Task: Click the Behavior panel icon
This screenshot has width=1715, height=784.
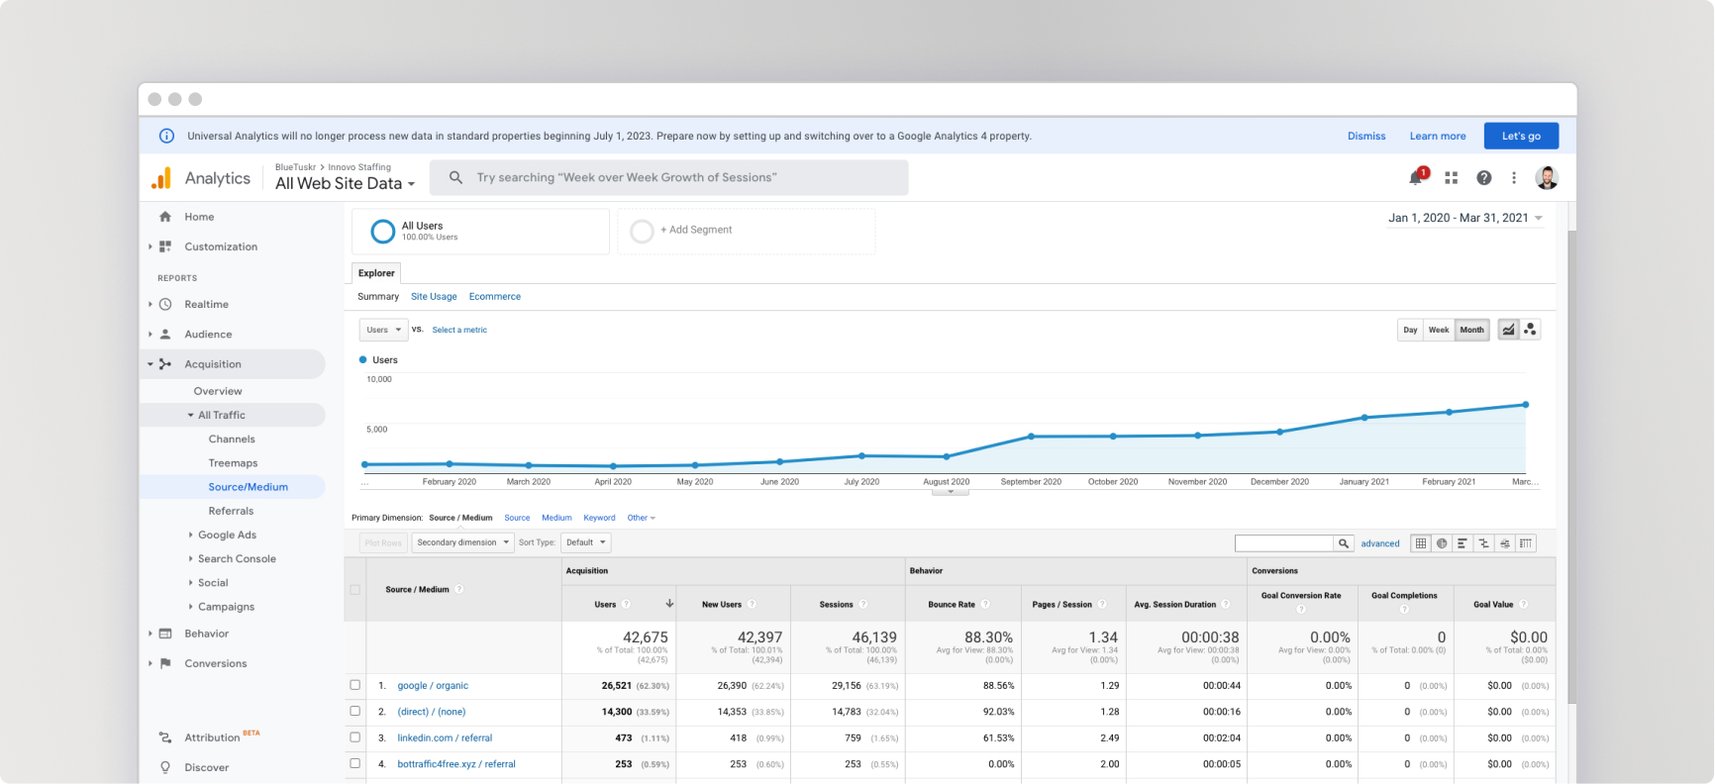Action: (165, 634)
